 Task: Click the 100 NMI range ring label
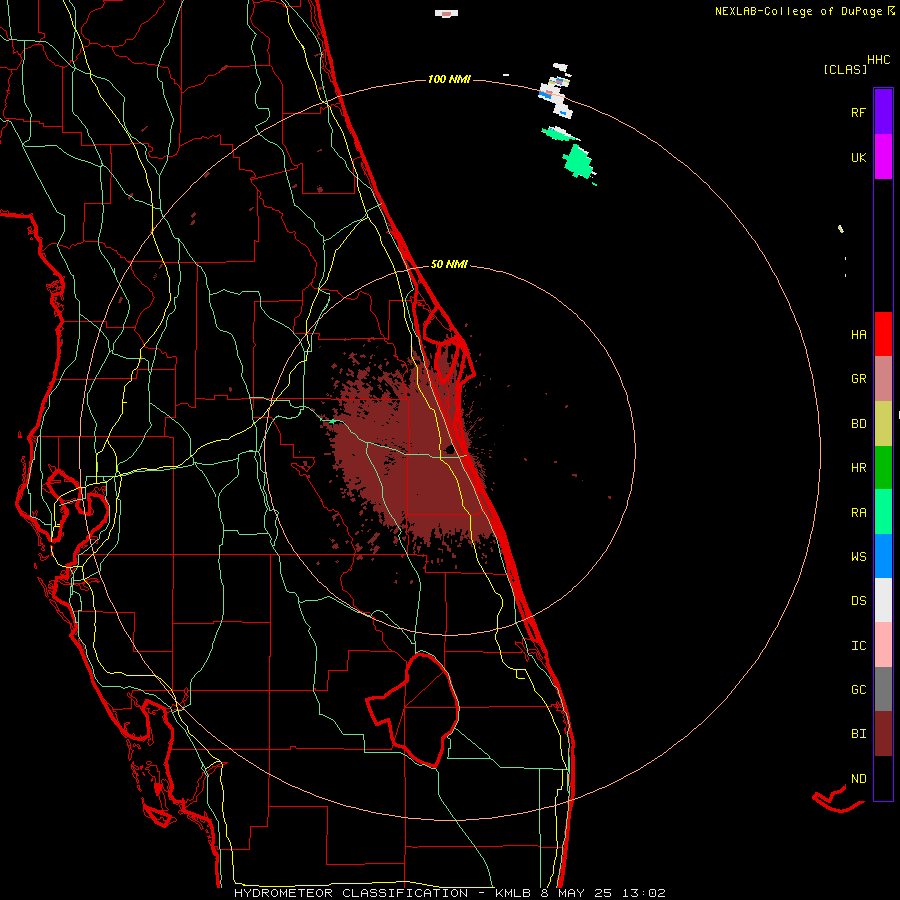coord(449,79)
